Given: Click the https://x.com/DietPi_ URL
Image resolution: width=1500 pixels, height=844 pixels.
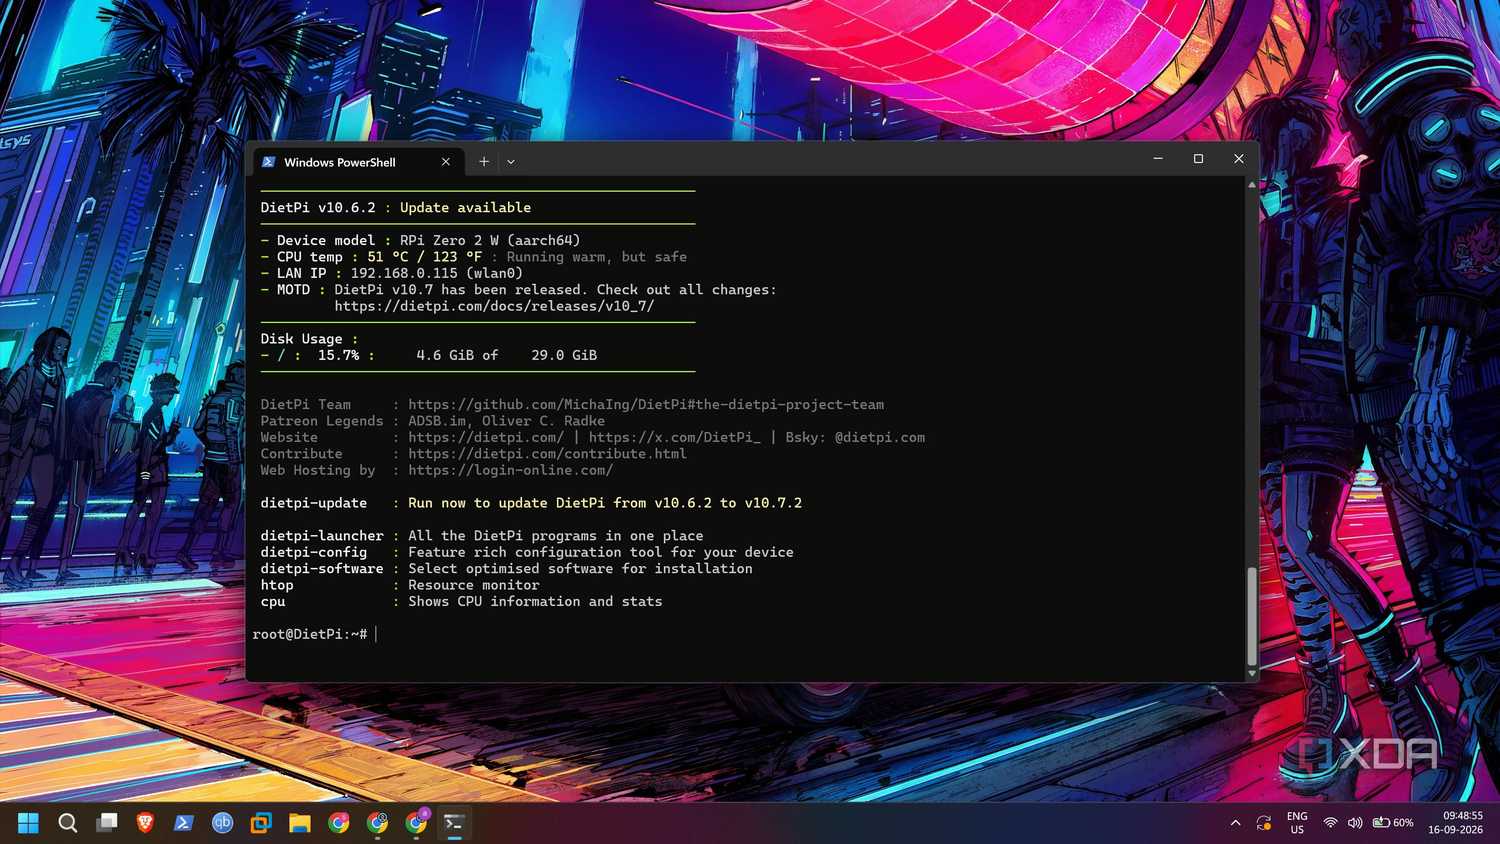Looking at the screenshot, I should pyautogui.click(x=675, y=437).
